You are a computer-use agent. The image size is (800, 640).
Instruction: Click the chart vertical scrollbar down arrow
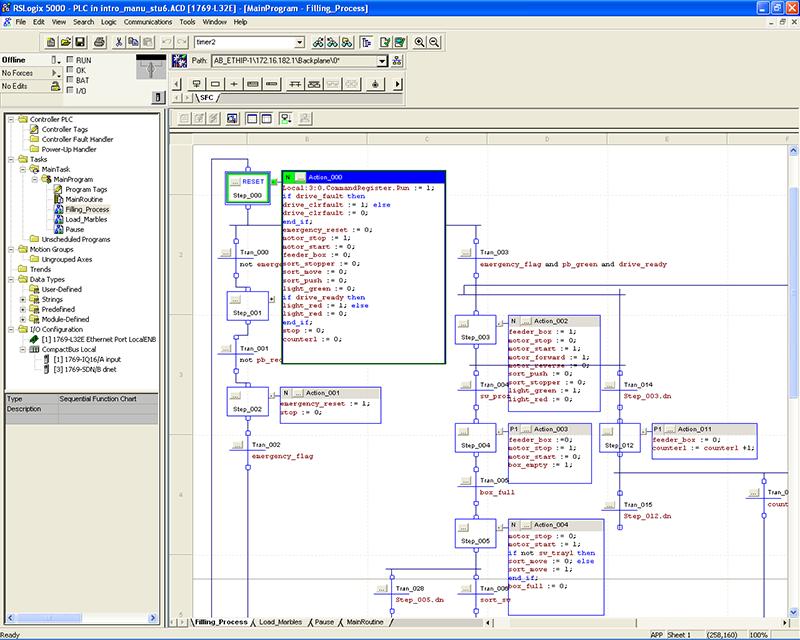point(793,612)
